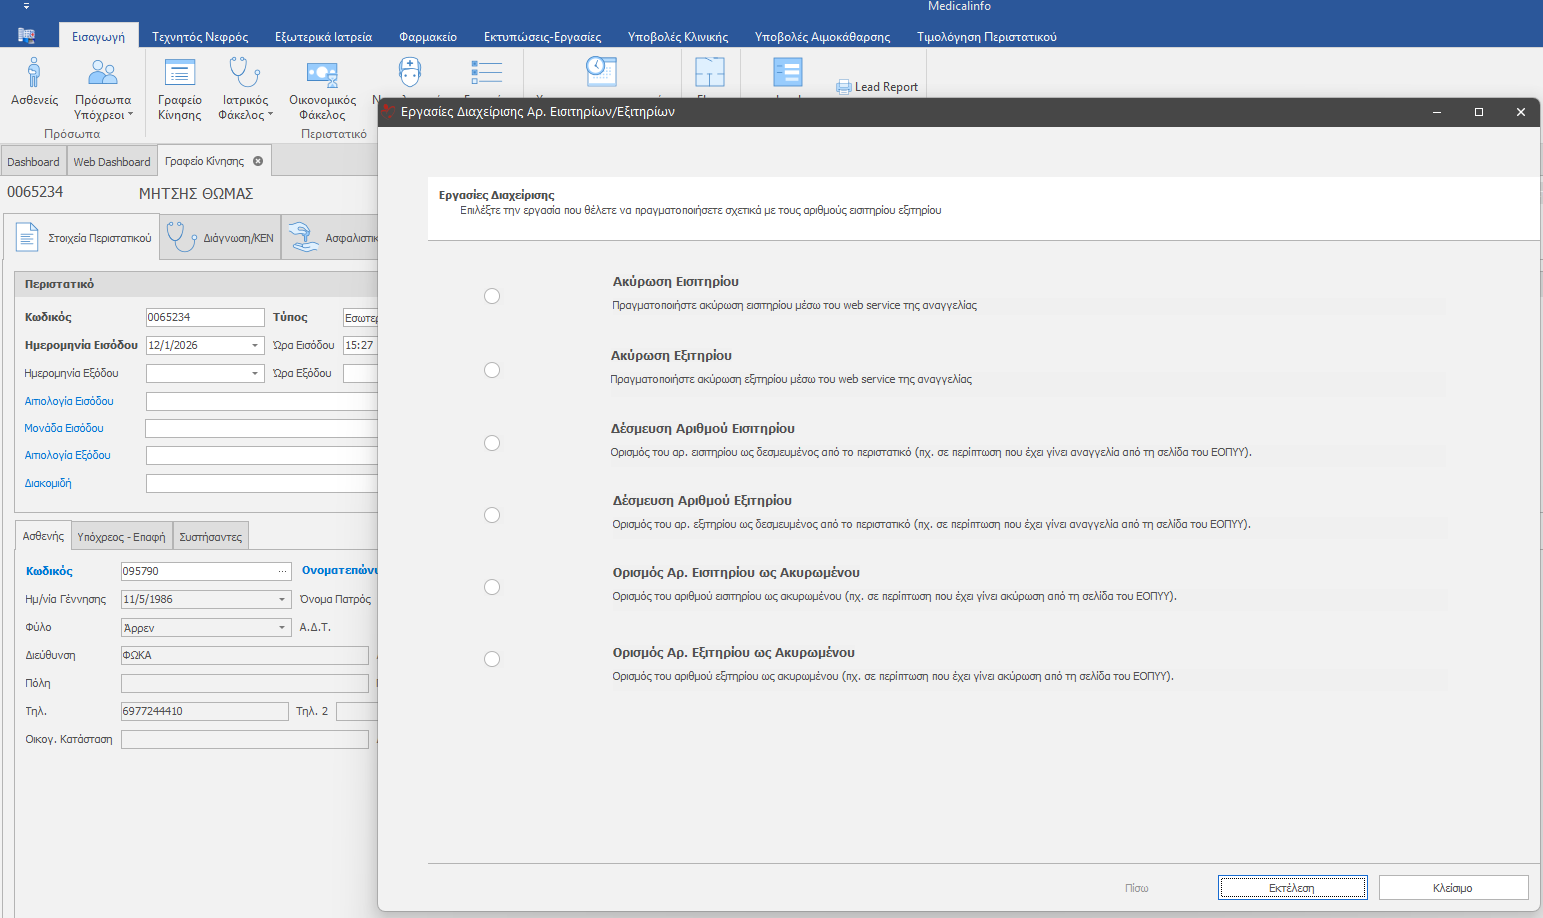The image size is (1543, 918).
Task: Click the Γραφείο Κίνησης ribbon icon
Action: 180,74
